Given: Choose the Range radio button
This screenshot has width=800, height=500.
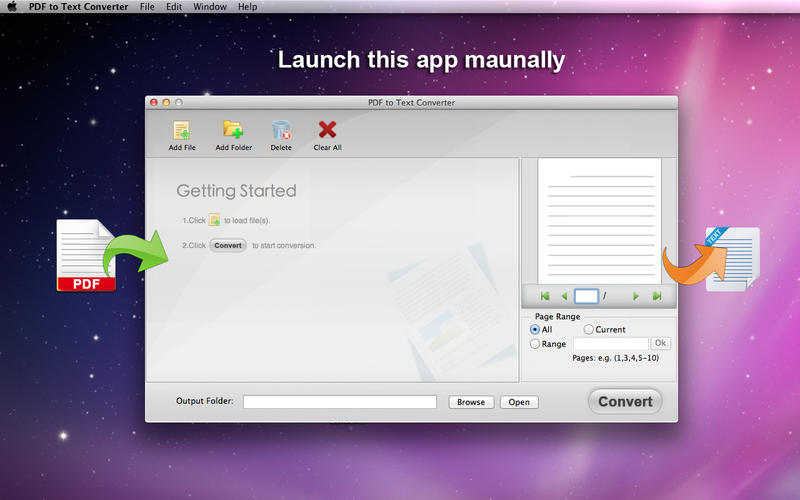Looking at the screenshot, I should point(535,344).
